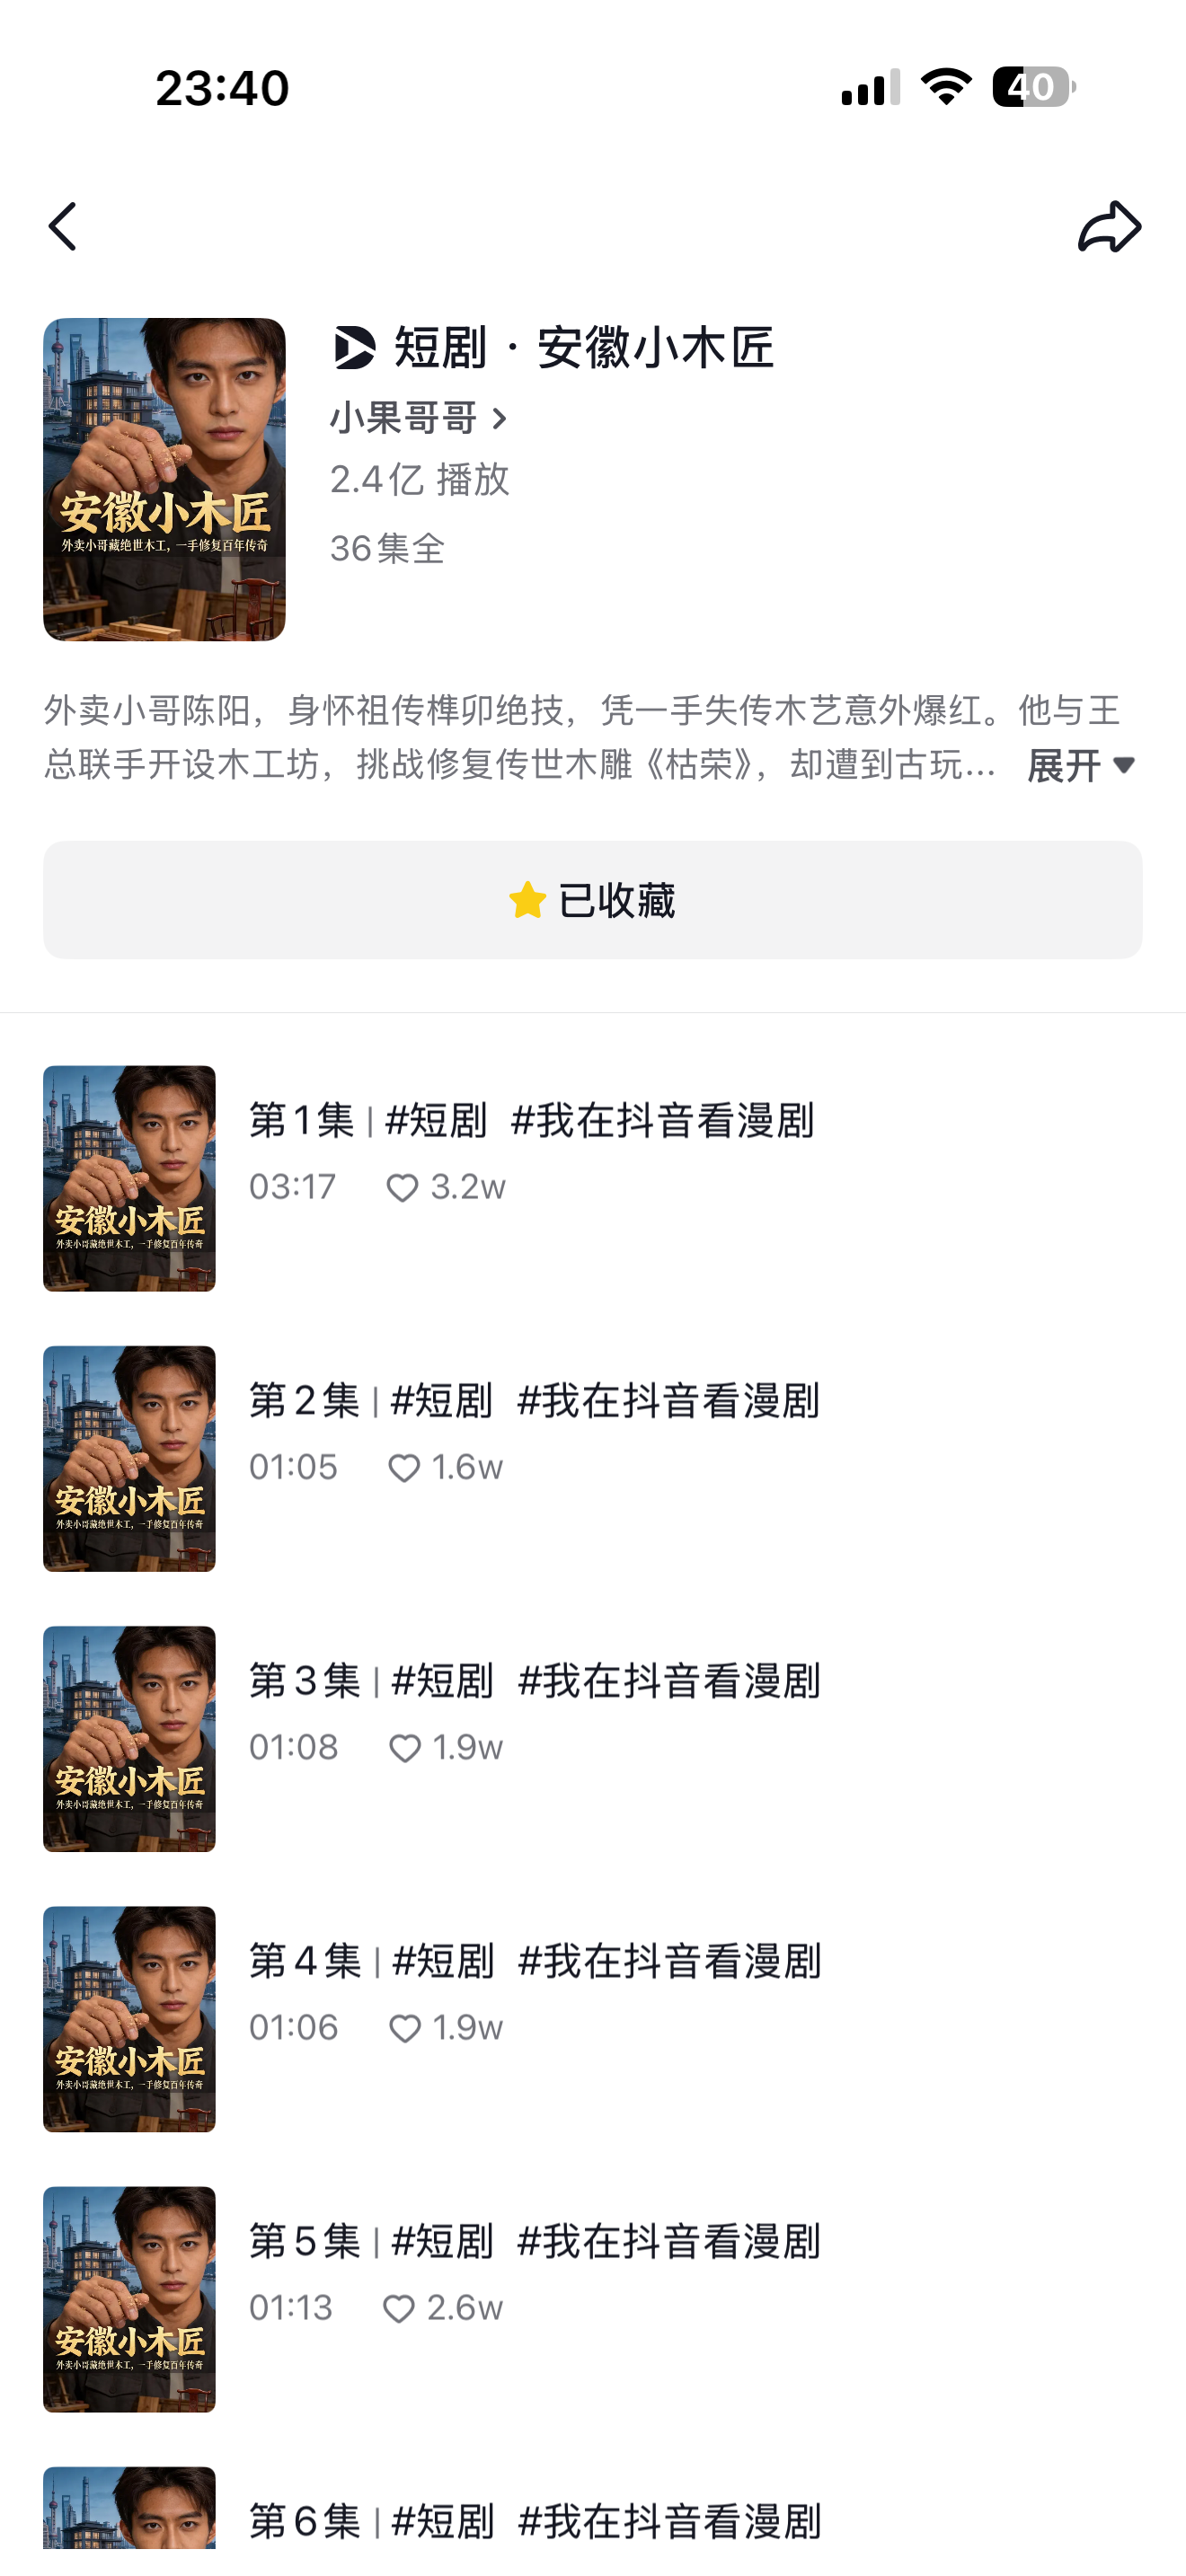Play 第2集 episode title
Screen dimensions: 1186x2576
coord(534,1401)
